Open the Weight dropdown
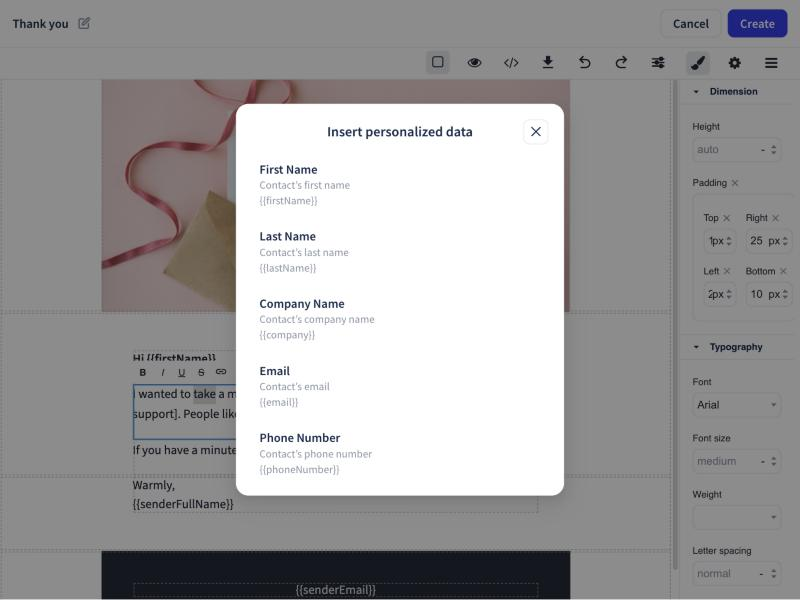This screenshot has height=600, width=800. (x=737, y=517)
